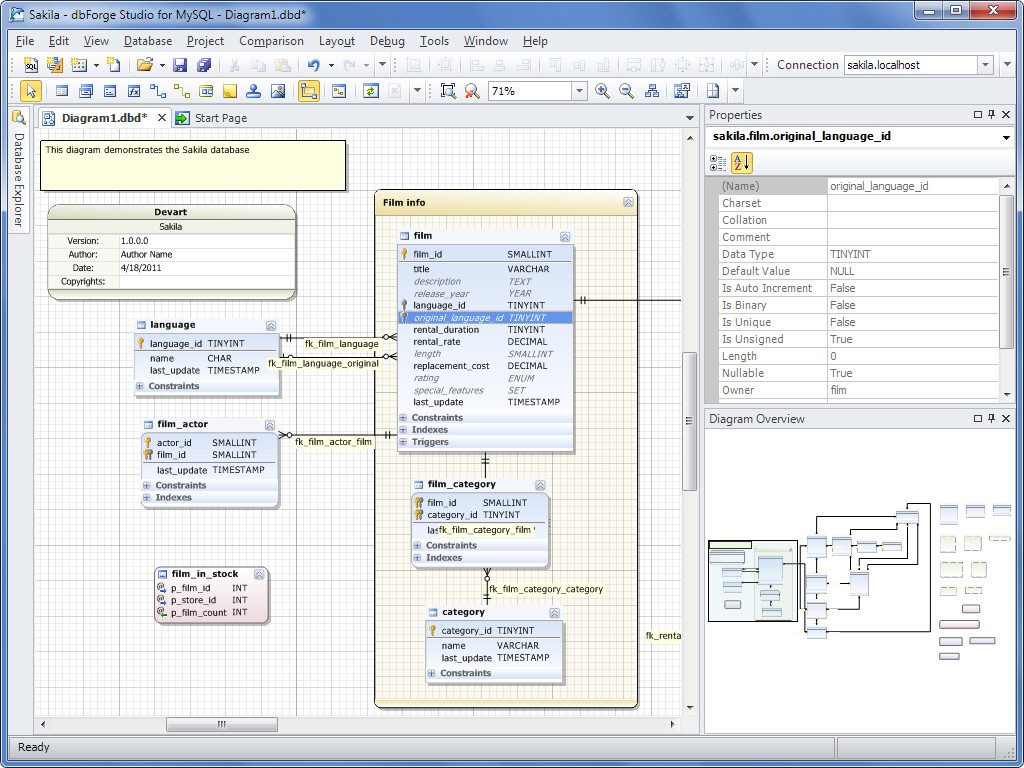Click the Zoom Out magnifier icon
This screenshot has width=1024, height=768.
[626, 91]
